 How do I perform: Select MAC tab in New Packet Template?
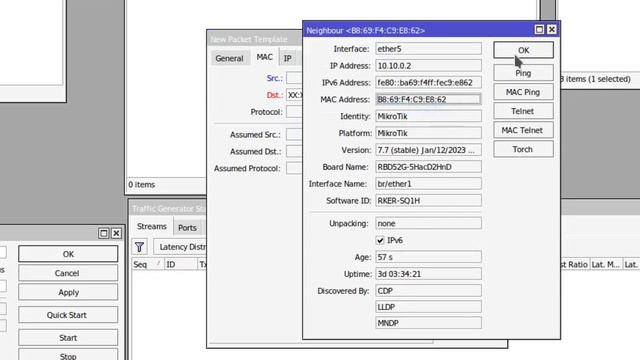(264, 57)
